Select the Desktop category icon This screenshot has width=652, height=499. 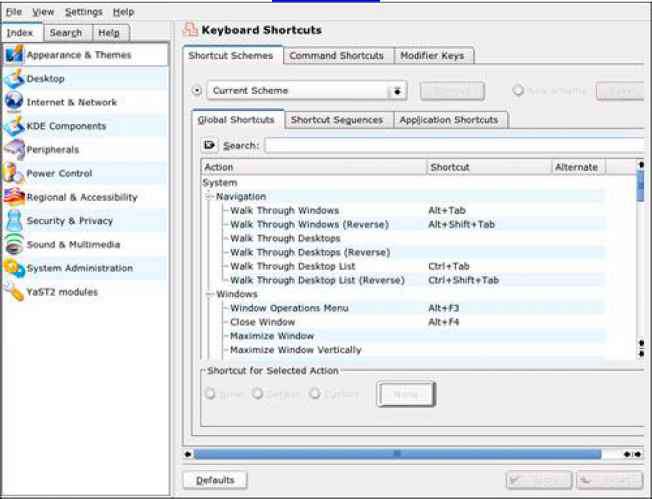(x=13, y=79)
